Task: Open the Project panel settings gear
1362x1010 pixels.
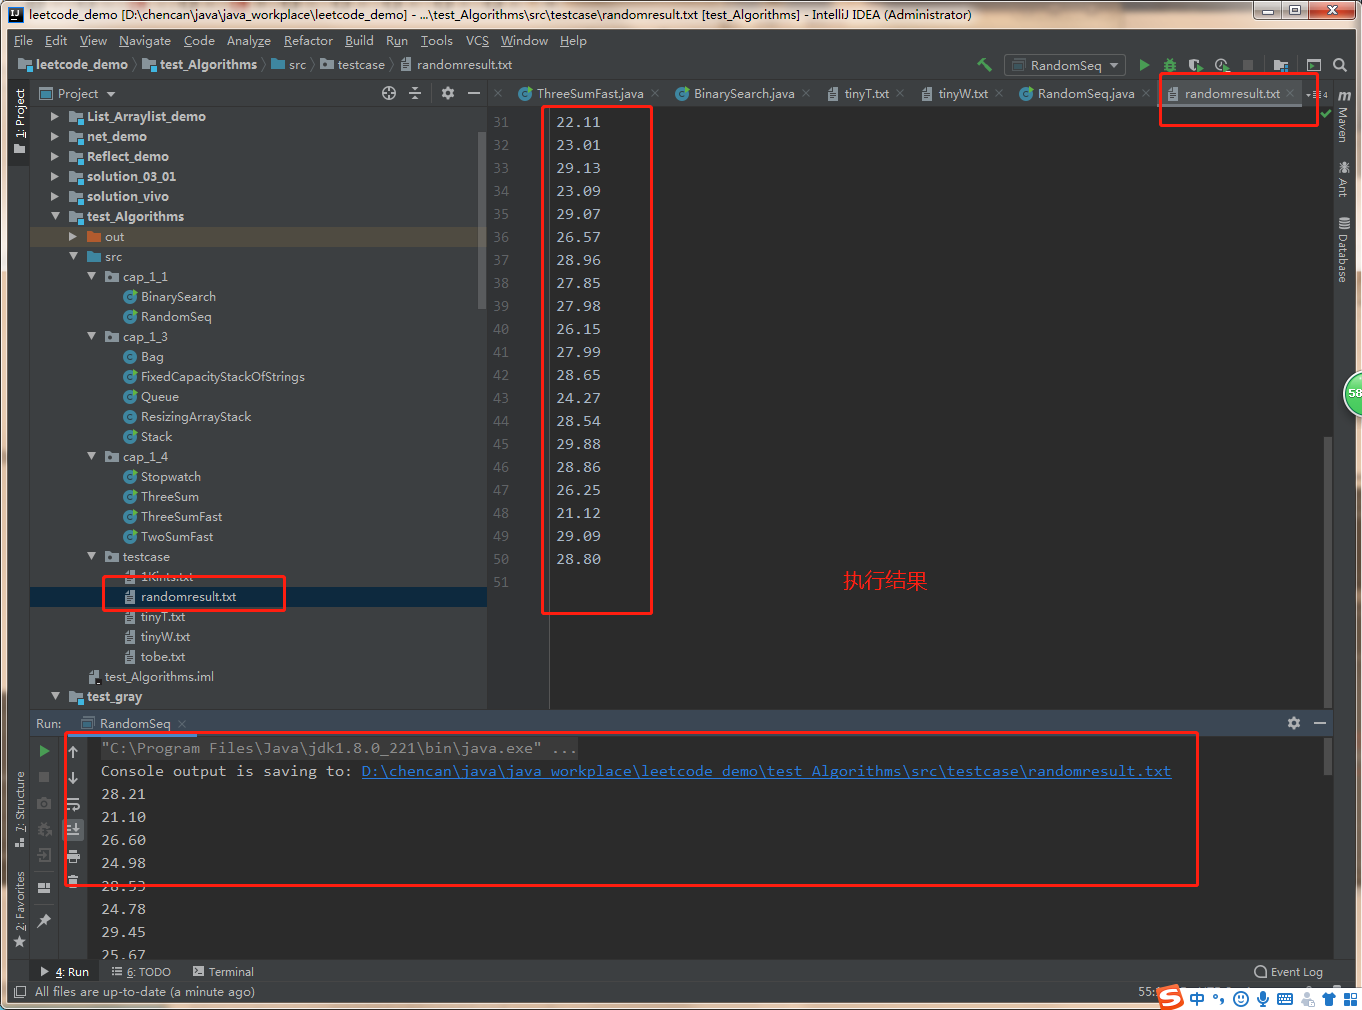Action: point(448,93)
